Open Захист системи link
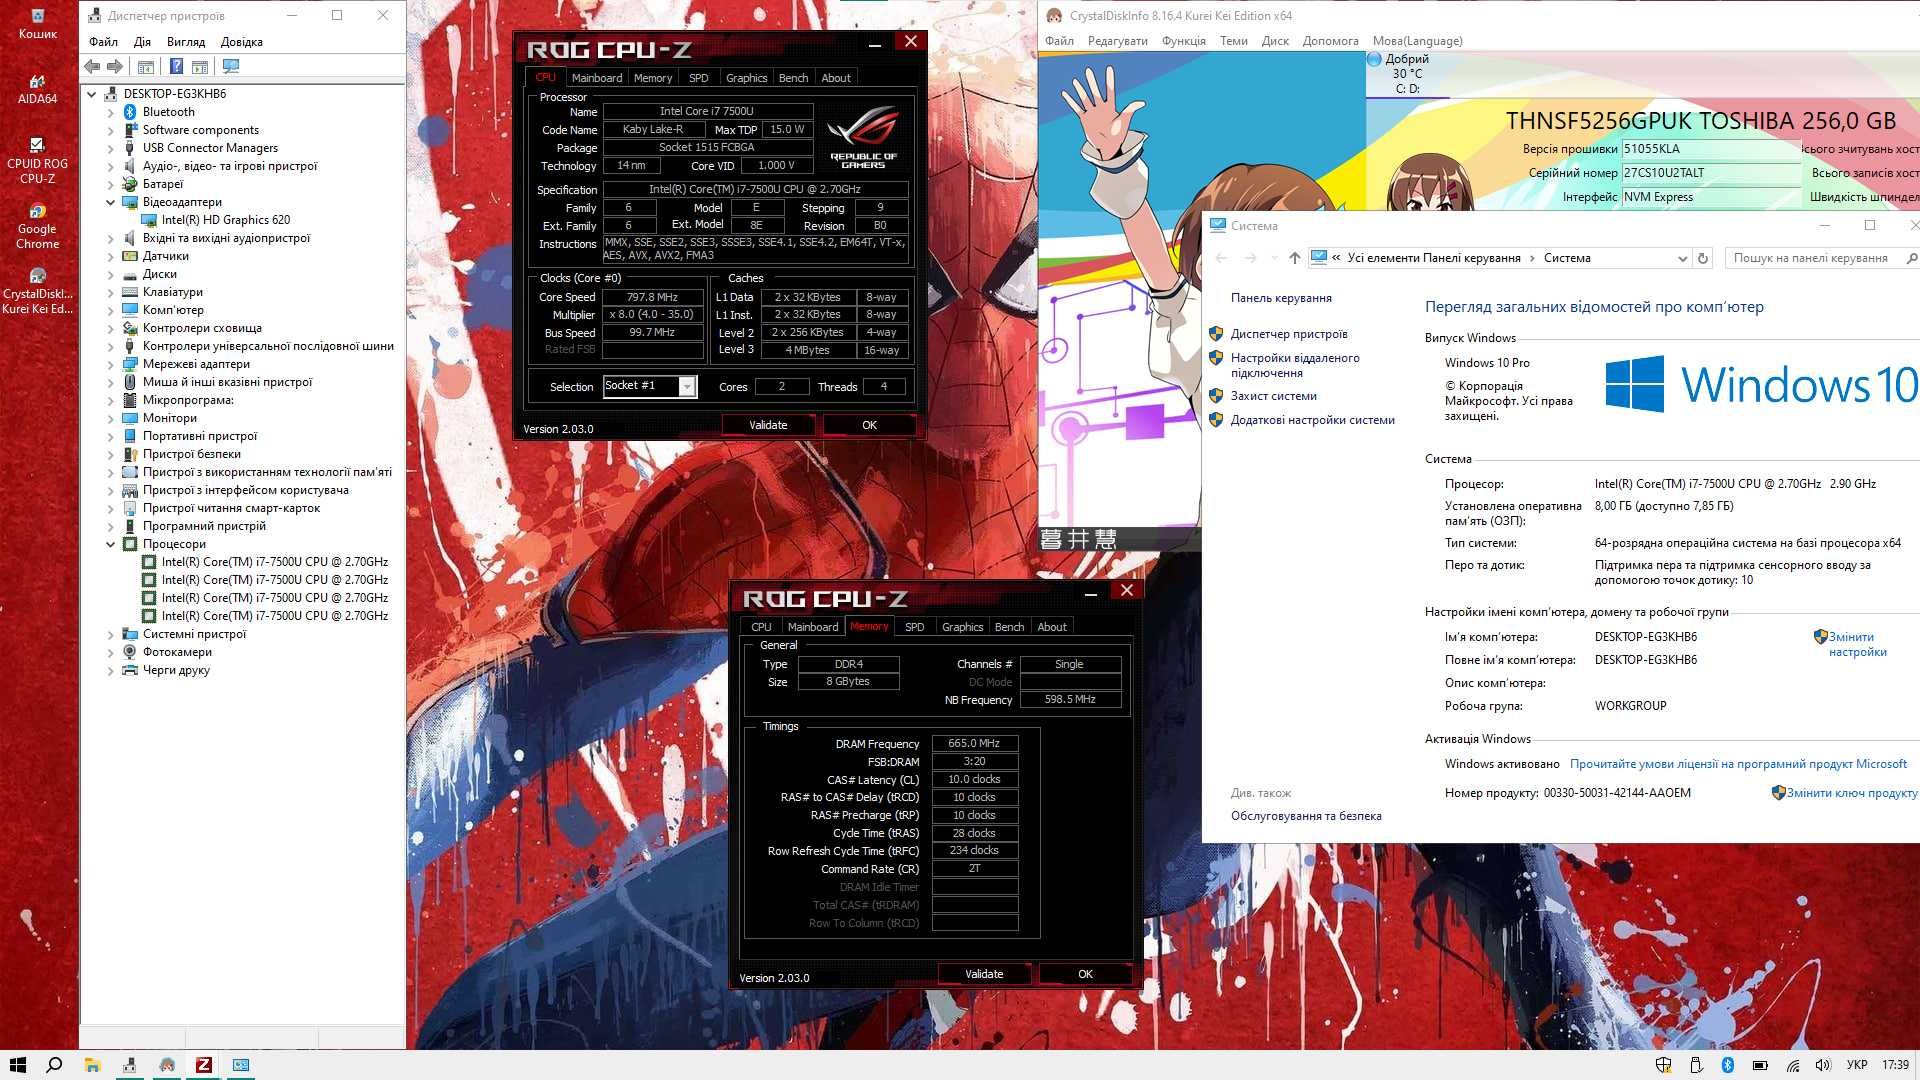The width and height of the screenshot is (1920, 1080). click(x=1273, y=396)
